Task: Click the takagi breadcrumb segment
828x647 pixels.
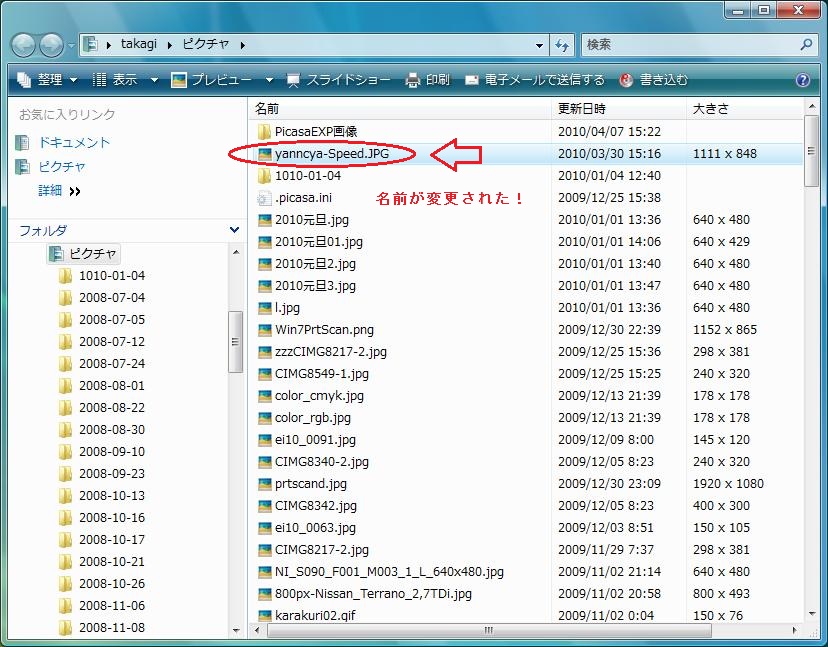Action: (139, 44)
